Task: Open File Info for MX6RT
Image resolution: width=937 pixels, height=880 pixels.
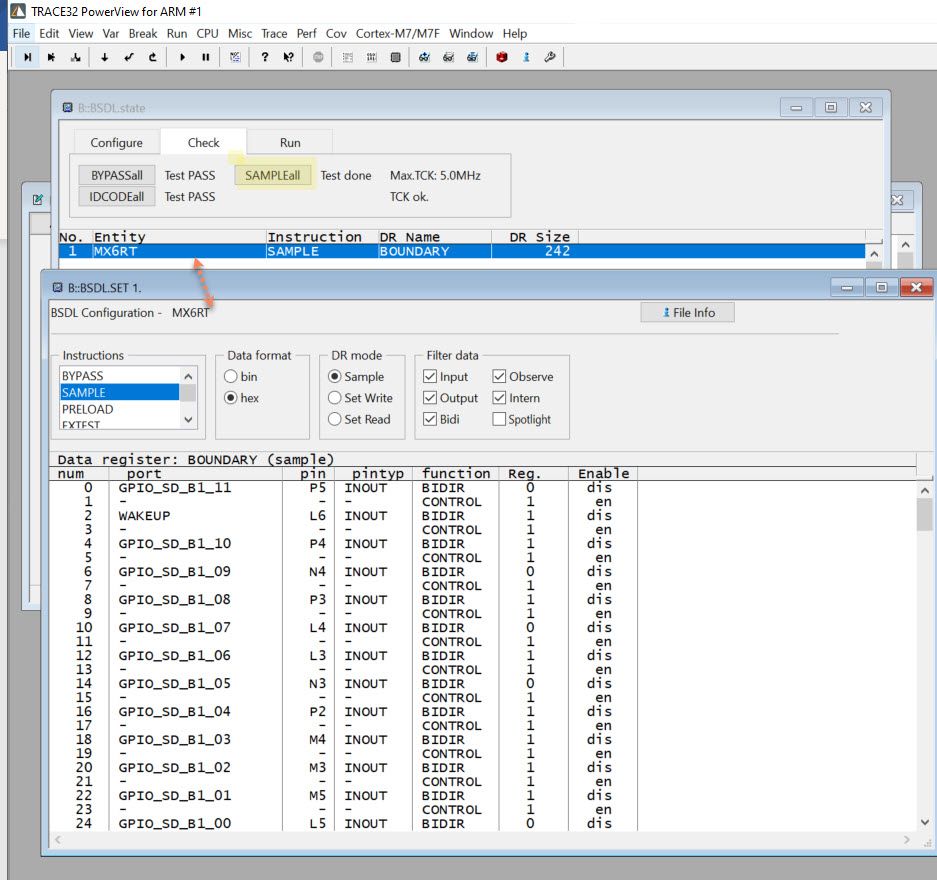Action: coord(687,312)
